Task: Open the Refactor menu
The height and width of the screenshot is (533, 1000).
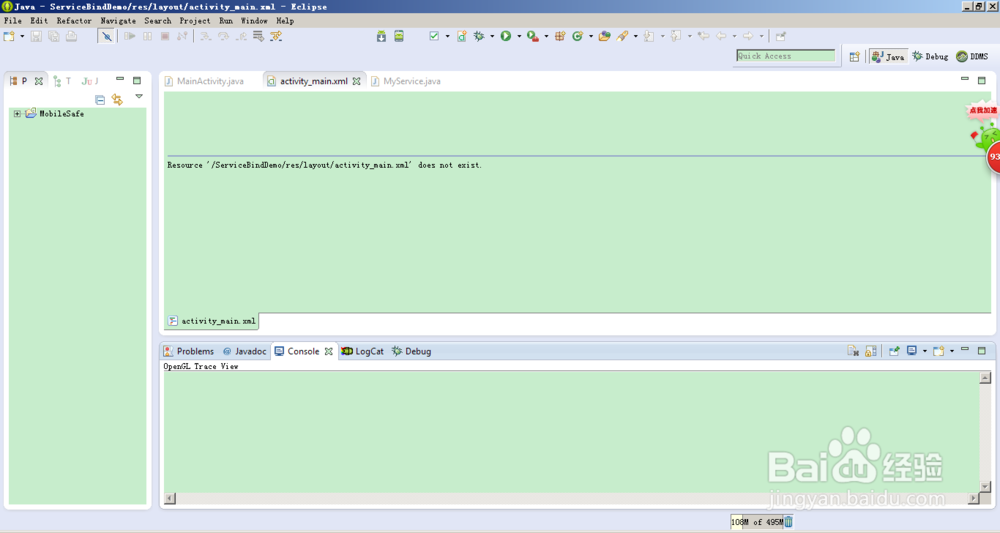Action: (x=74, y=21)
